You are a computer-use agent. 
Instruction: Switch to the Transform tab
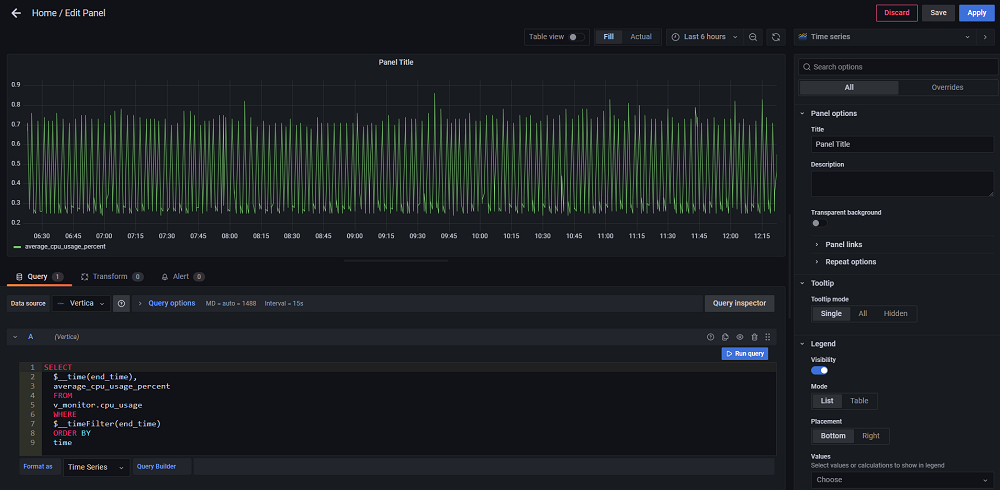click(112, 277)
